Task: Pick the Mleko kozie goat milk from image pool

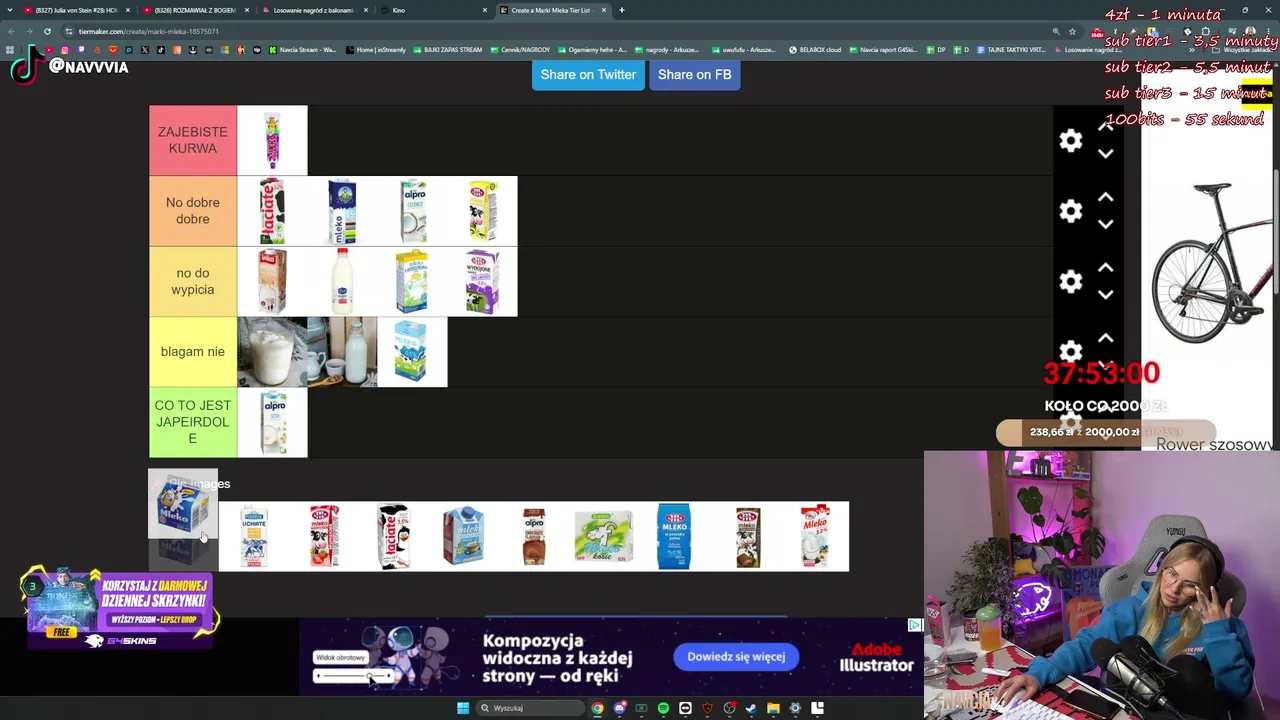Action: 604,537
